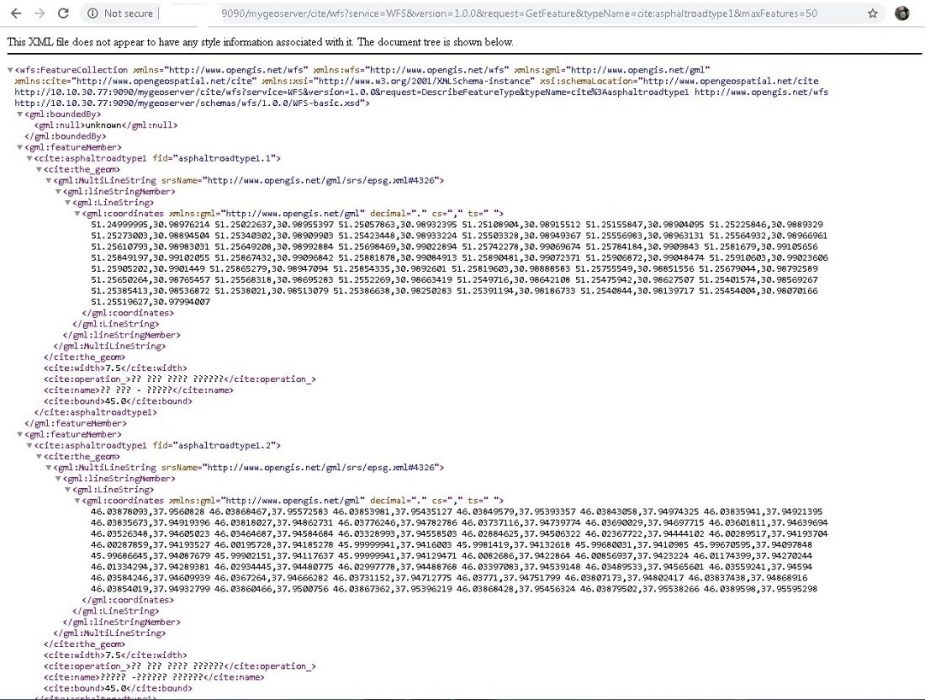The width and height of the screenshot is (925, 700).
Task: Click the Not secure label text
Action: tap(126, 14)
